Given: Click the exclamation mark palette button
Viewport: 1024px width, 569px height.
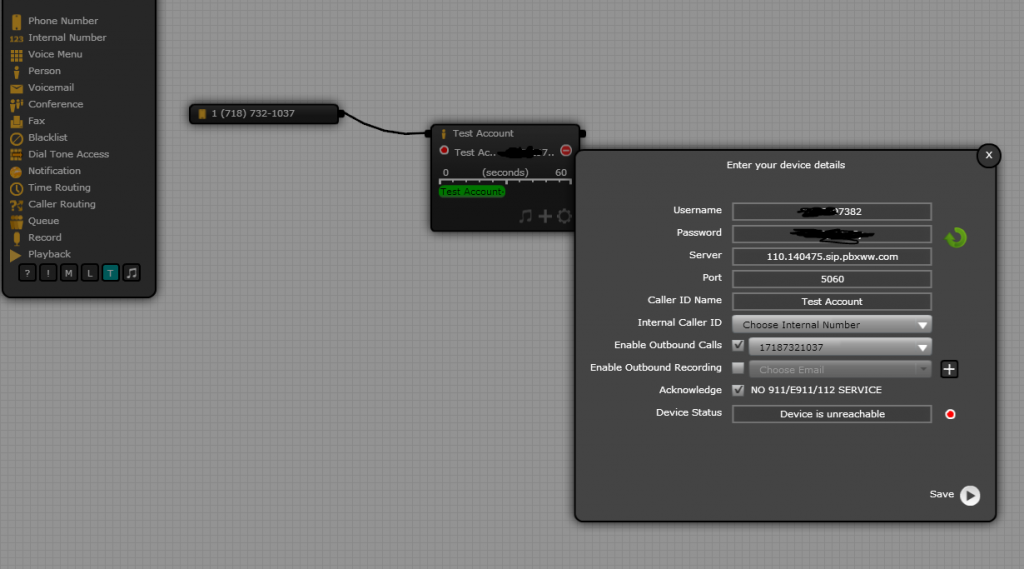Looking at the screenshot, I should [48, 273].
